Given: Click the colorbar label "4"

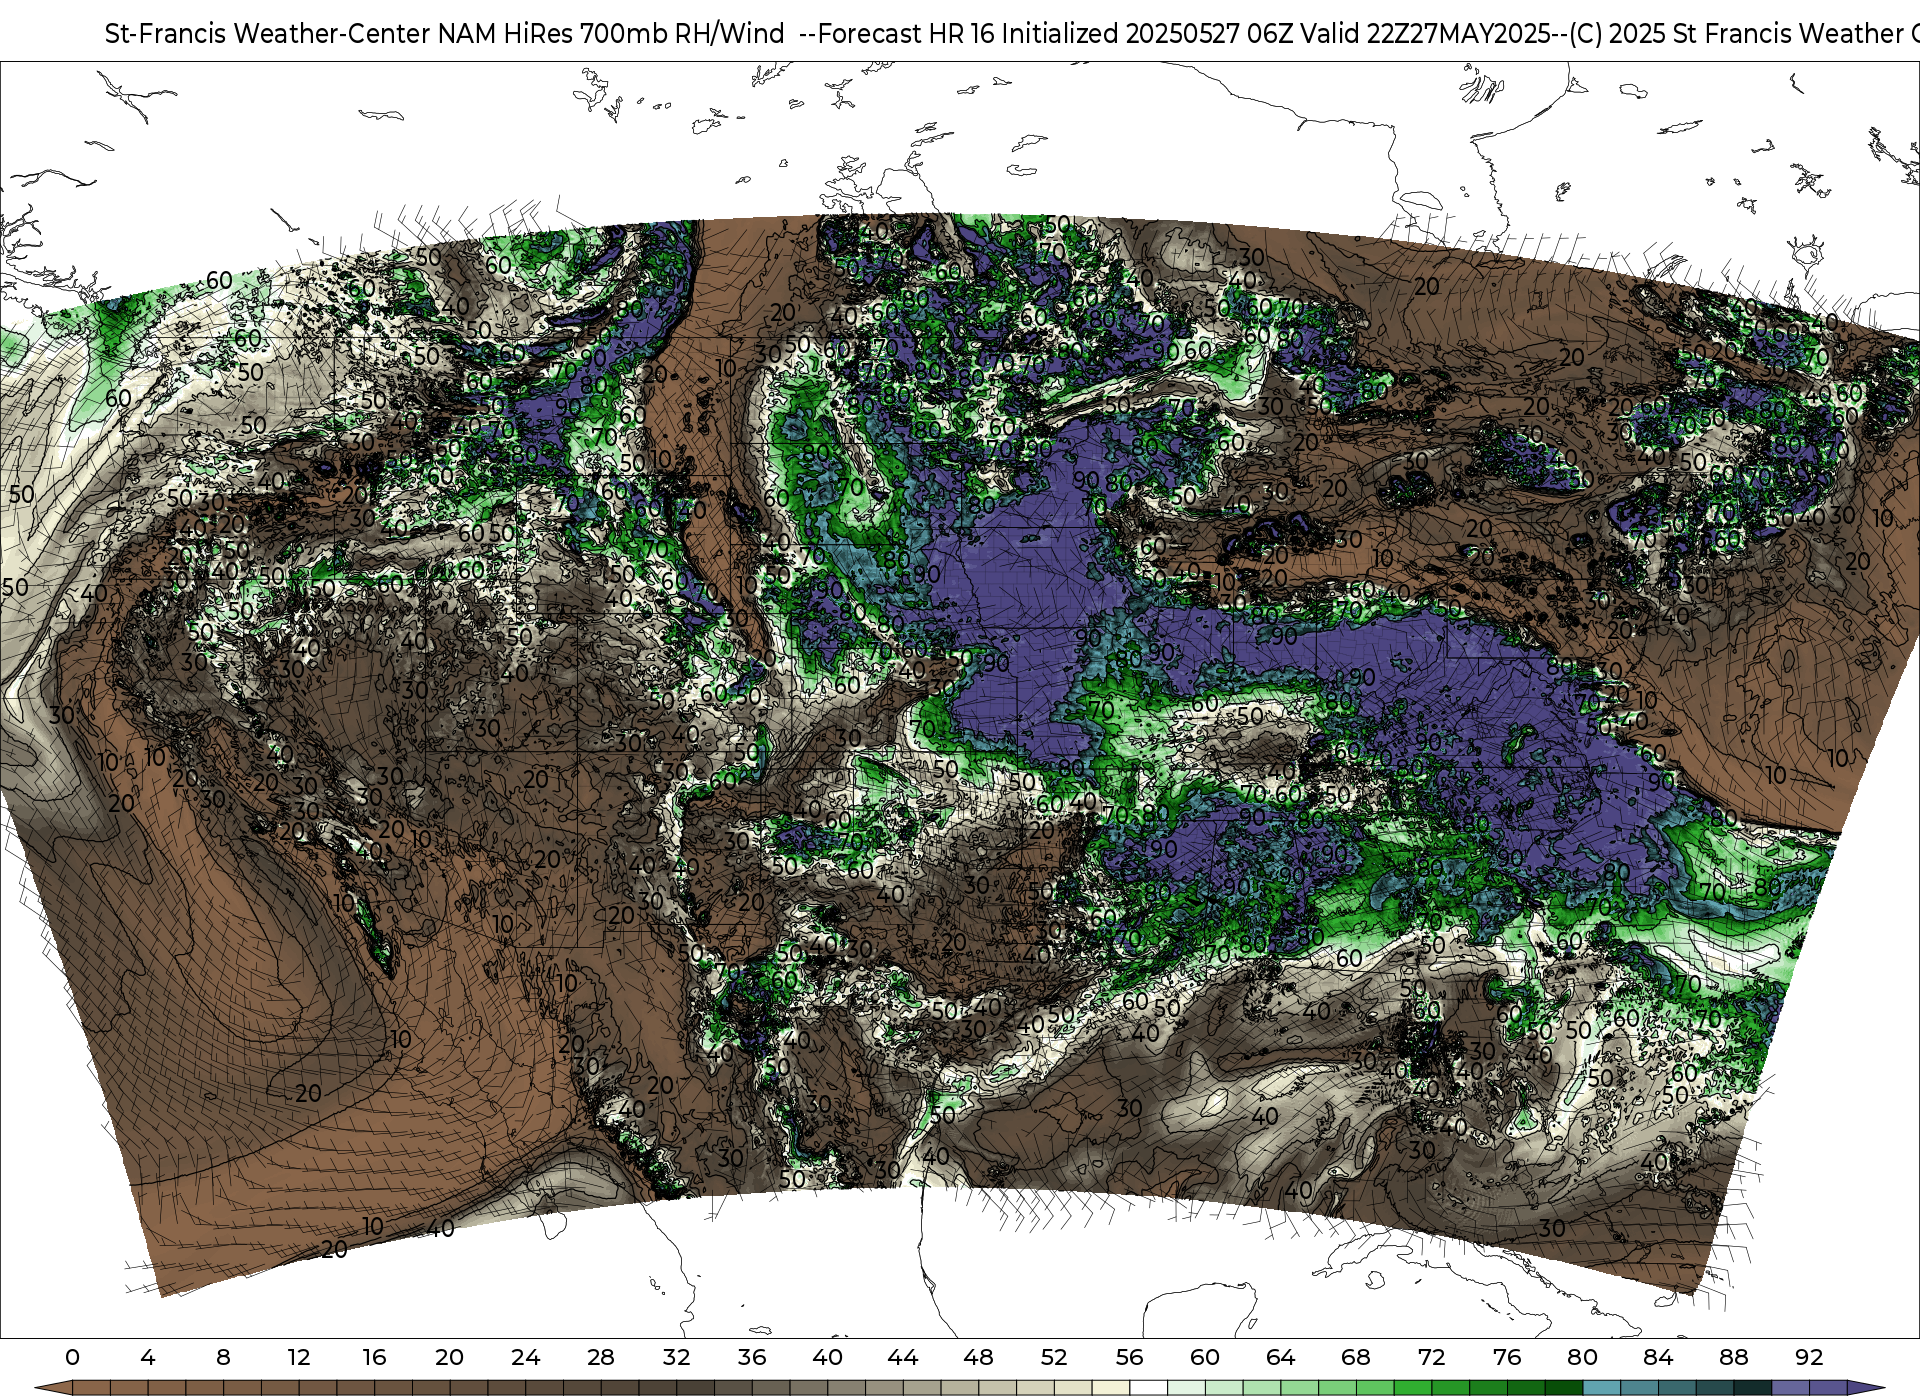Looking at the screenshot, I should click(148, 1357).
